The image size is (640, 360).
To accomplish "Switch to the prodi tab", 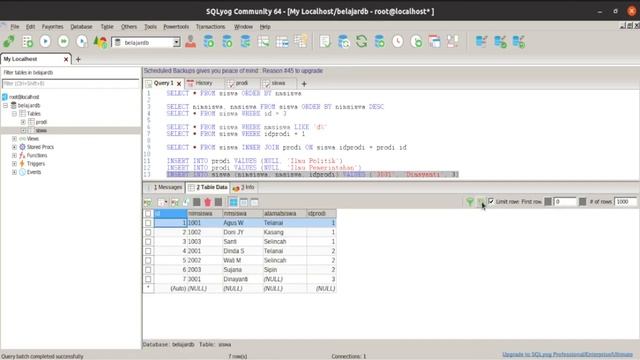I will click(x=242, y=83).
